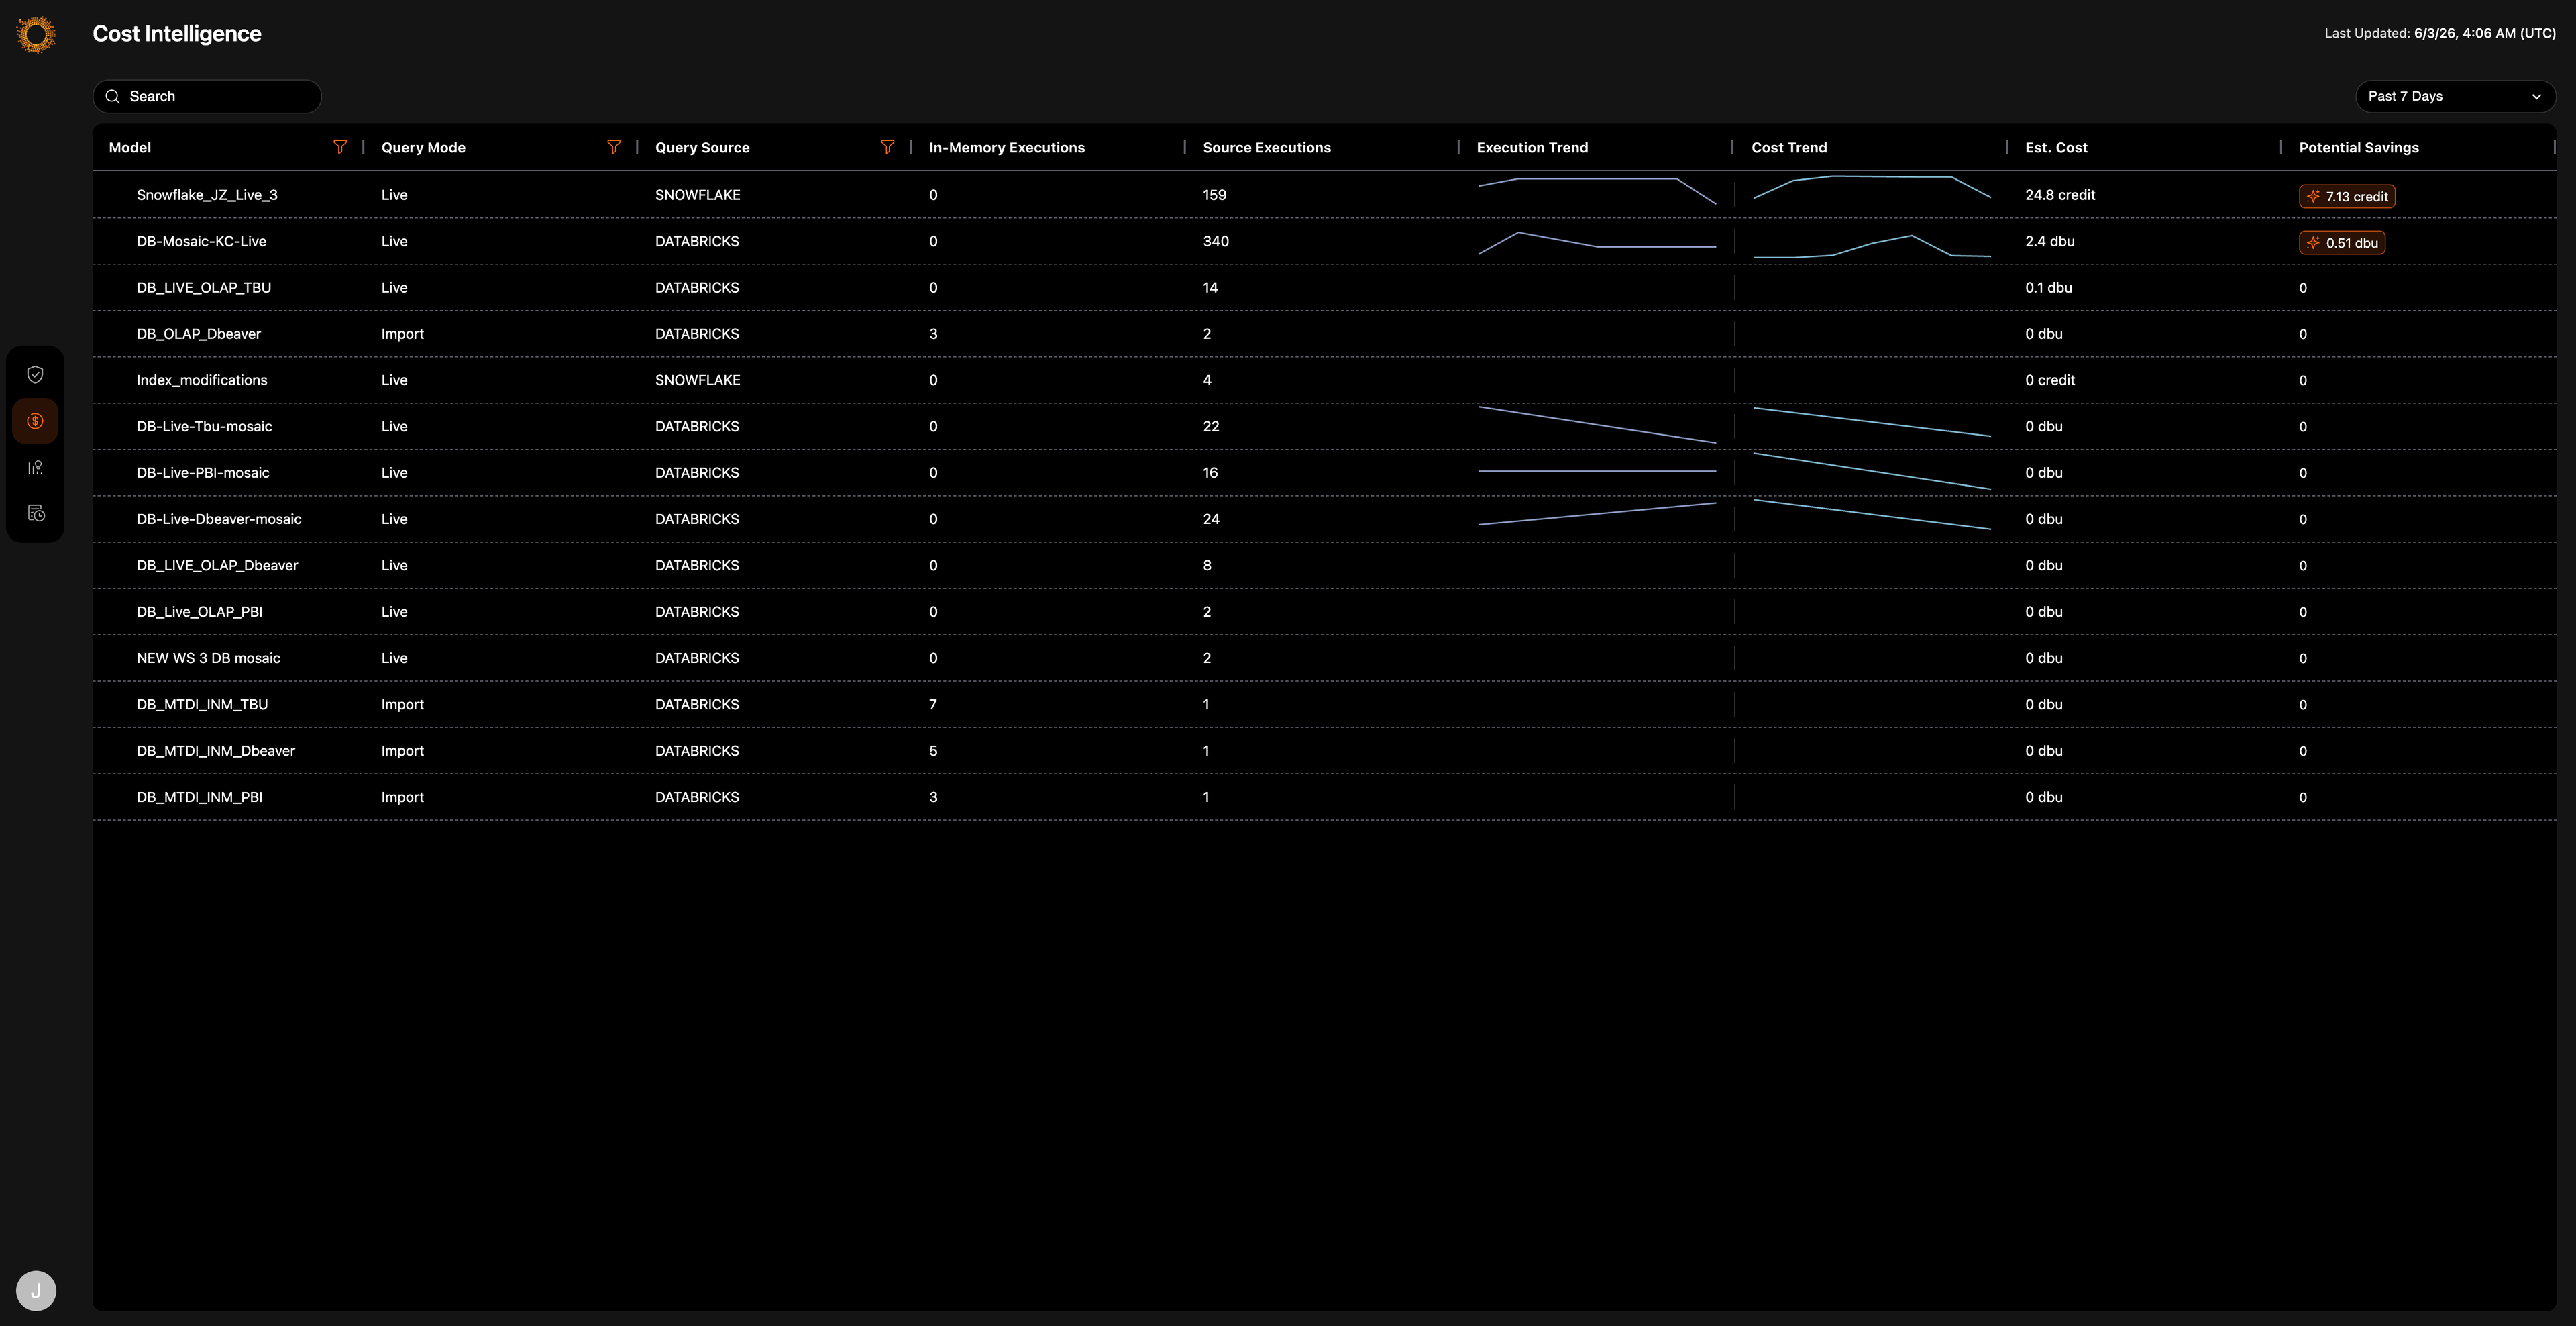Open the Snowflake_JZ_Live_3 model row
The width and height of the screenshot is (2576, 1326).
1324,195
